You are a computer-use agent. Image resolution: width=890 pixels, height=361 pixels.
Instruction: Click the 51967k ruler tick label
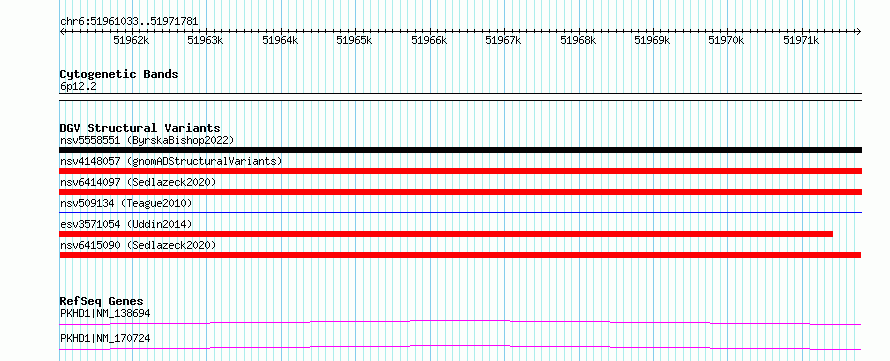(x=503, y=40)
